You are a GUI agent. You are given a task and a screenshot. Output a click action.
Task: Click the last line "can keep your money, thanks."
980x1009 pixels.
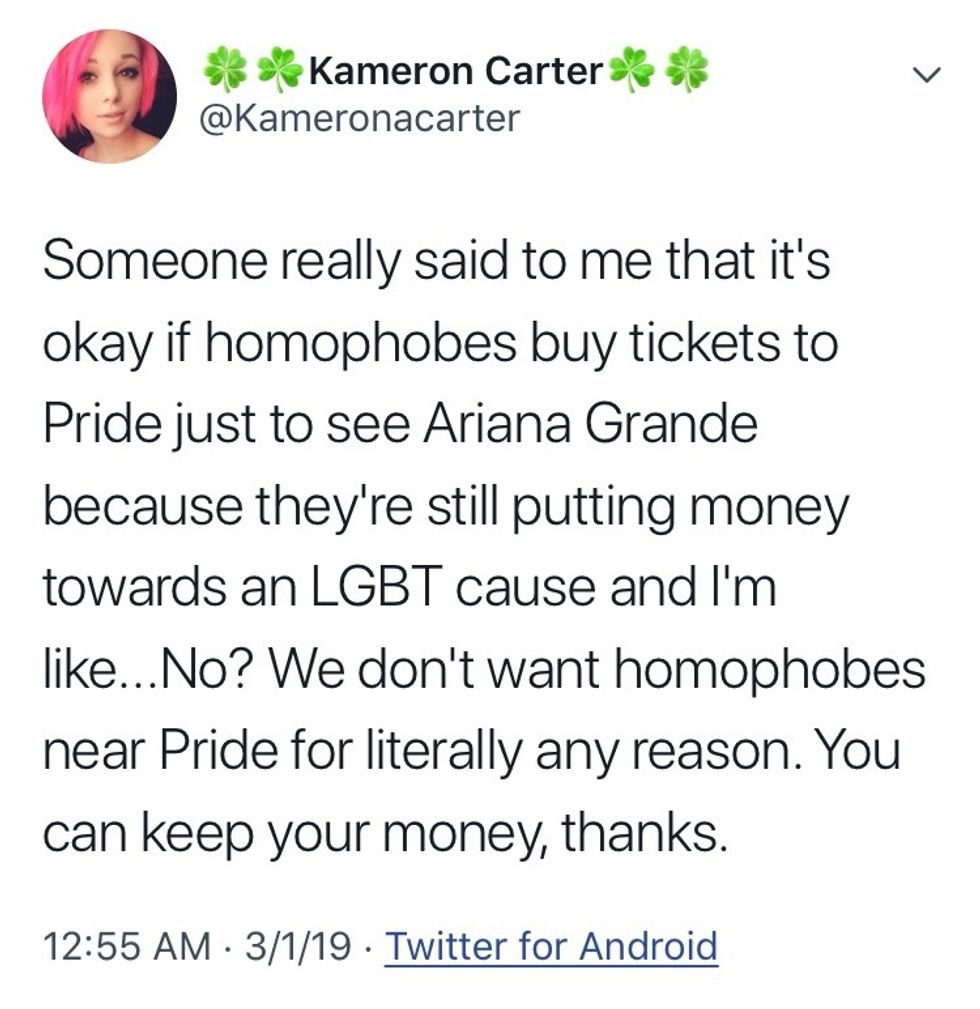coord(381,832)
